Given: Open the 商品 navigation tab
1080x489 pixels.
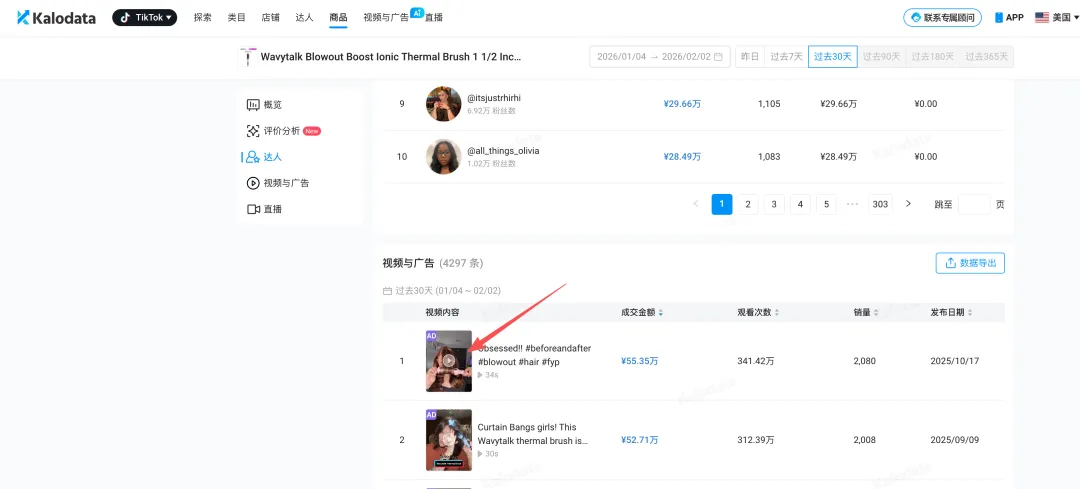Looking at the screenshot, I should [338, 18].
